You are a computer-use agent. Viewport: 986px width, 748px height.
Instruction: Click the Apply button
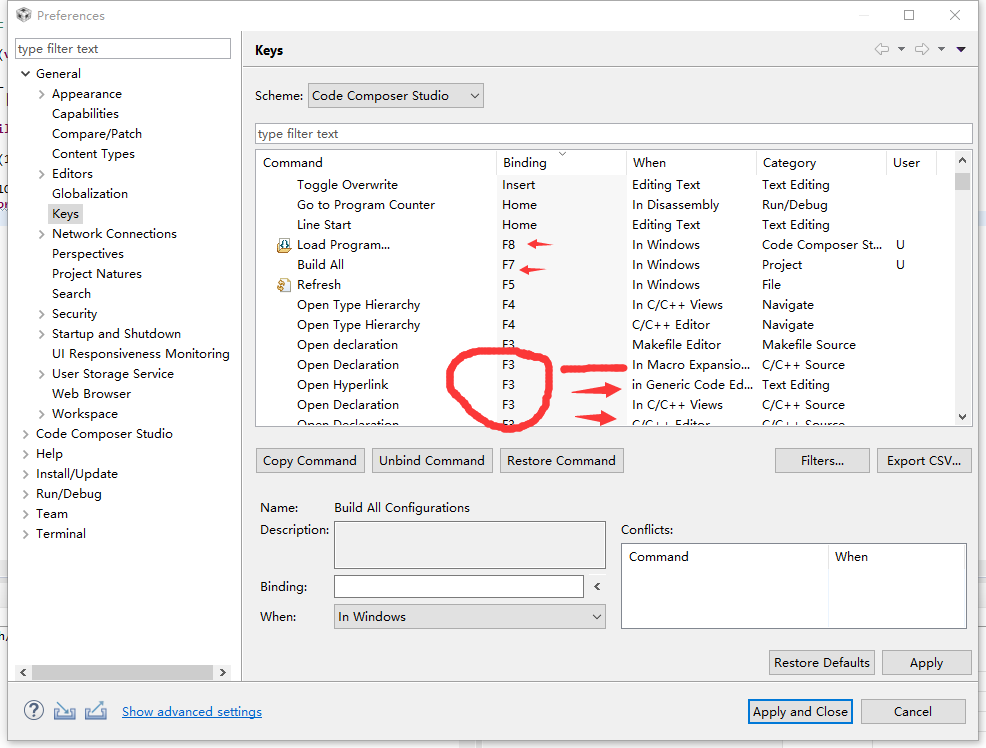point(926,663)
